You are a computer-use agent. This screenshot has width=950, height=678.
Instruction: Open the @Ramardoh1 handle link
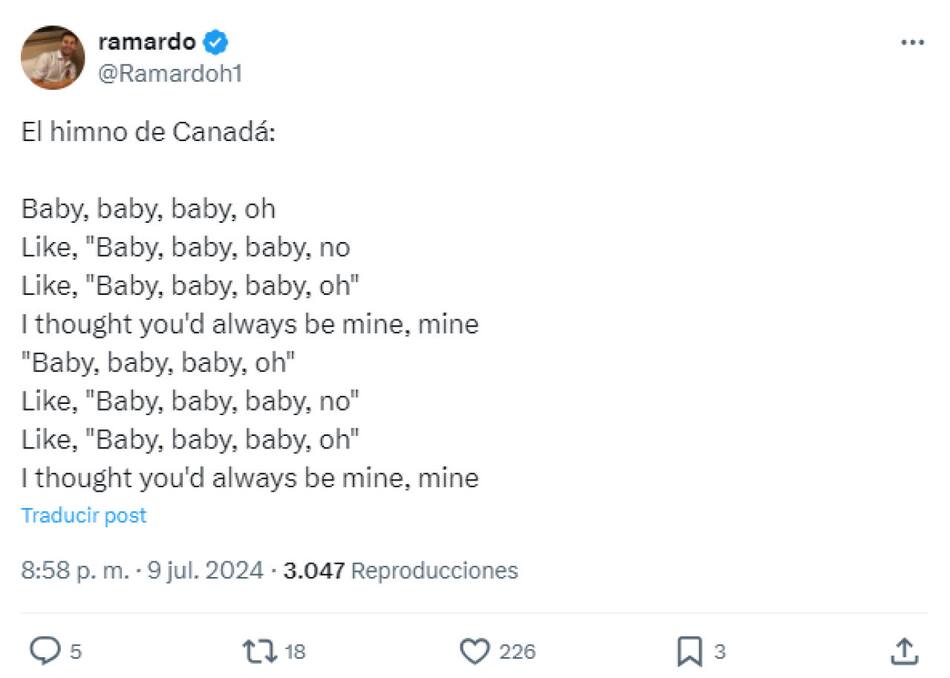click(x=170, y=74)
